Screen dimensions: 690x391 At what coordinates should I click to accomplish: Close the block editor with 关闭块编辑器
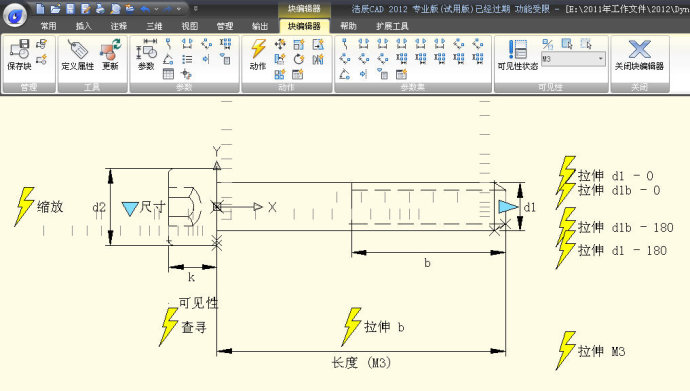[639, 55]
